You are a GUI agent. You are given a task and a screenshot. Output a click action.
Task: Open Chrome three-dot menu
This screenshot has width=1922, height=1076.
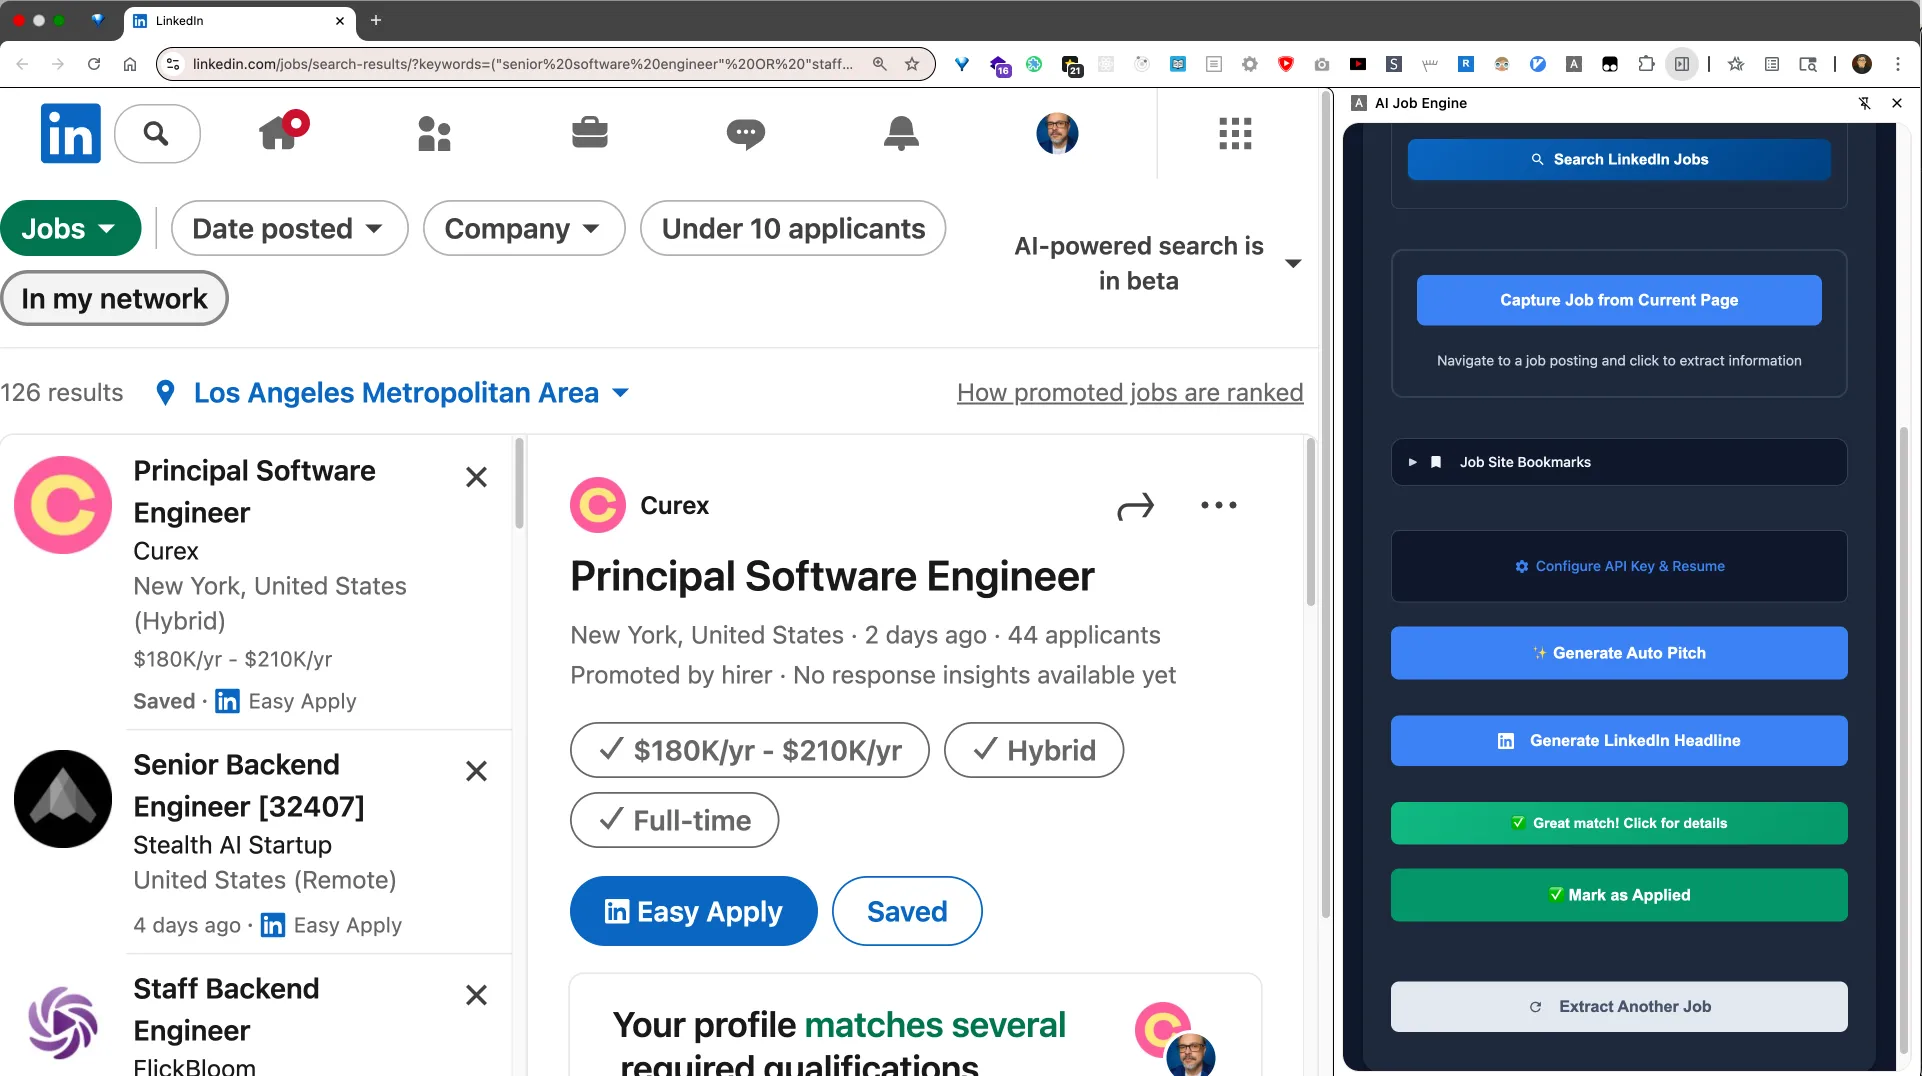click(x=1898, y=64)
